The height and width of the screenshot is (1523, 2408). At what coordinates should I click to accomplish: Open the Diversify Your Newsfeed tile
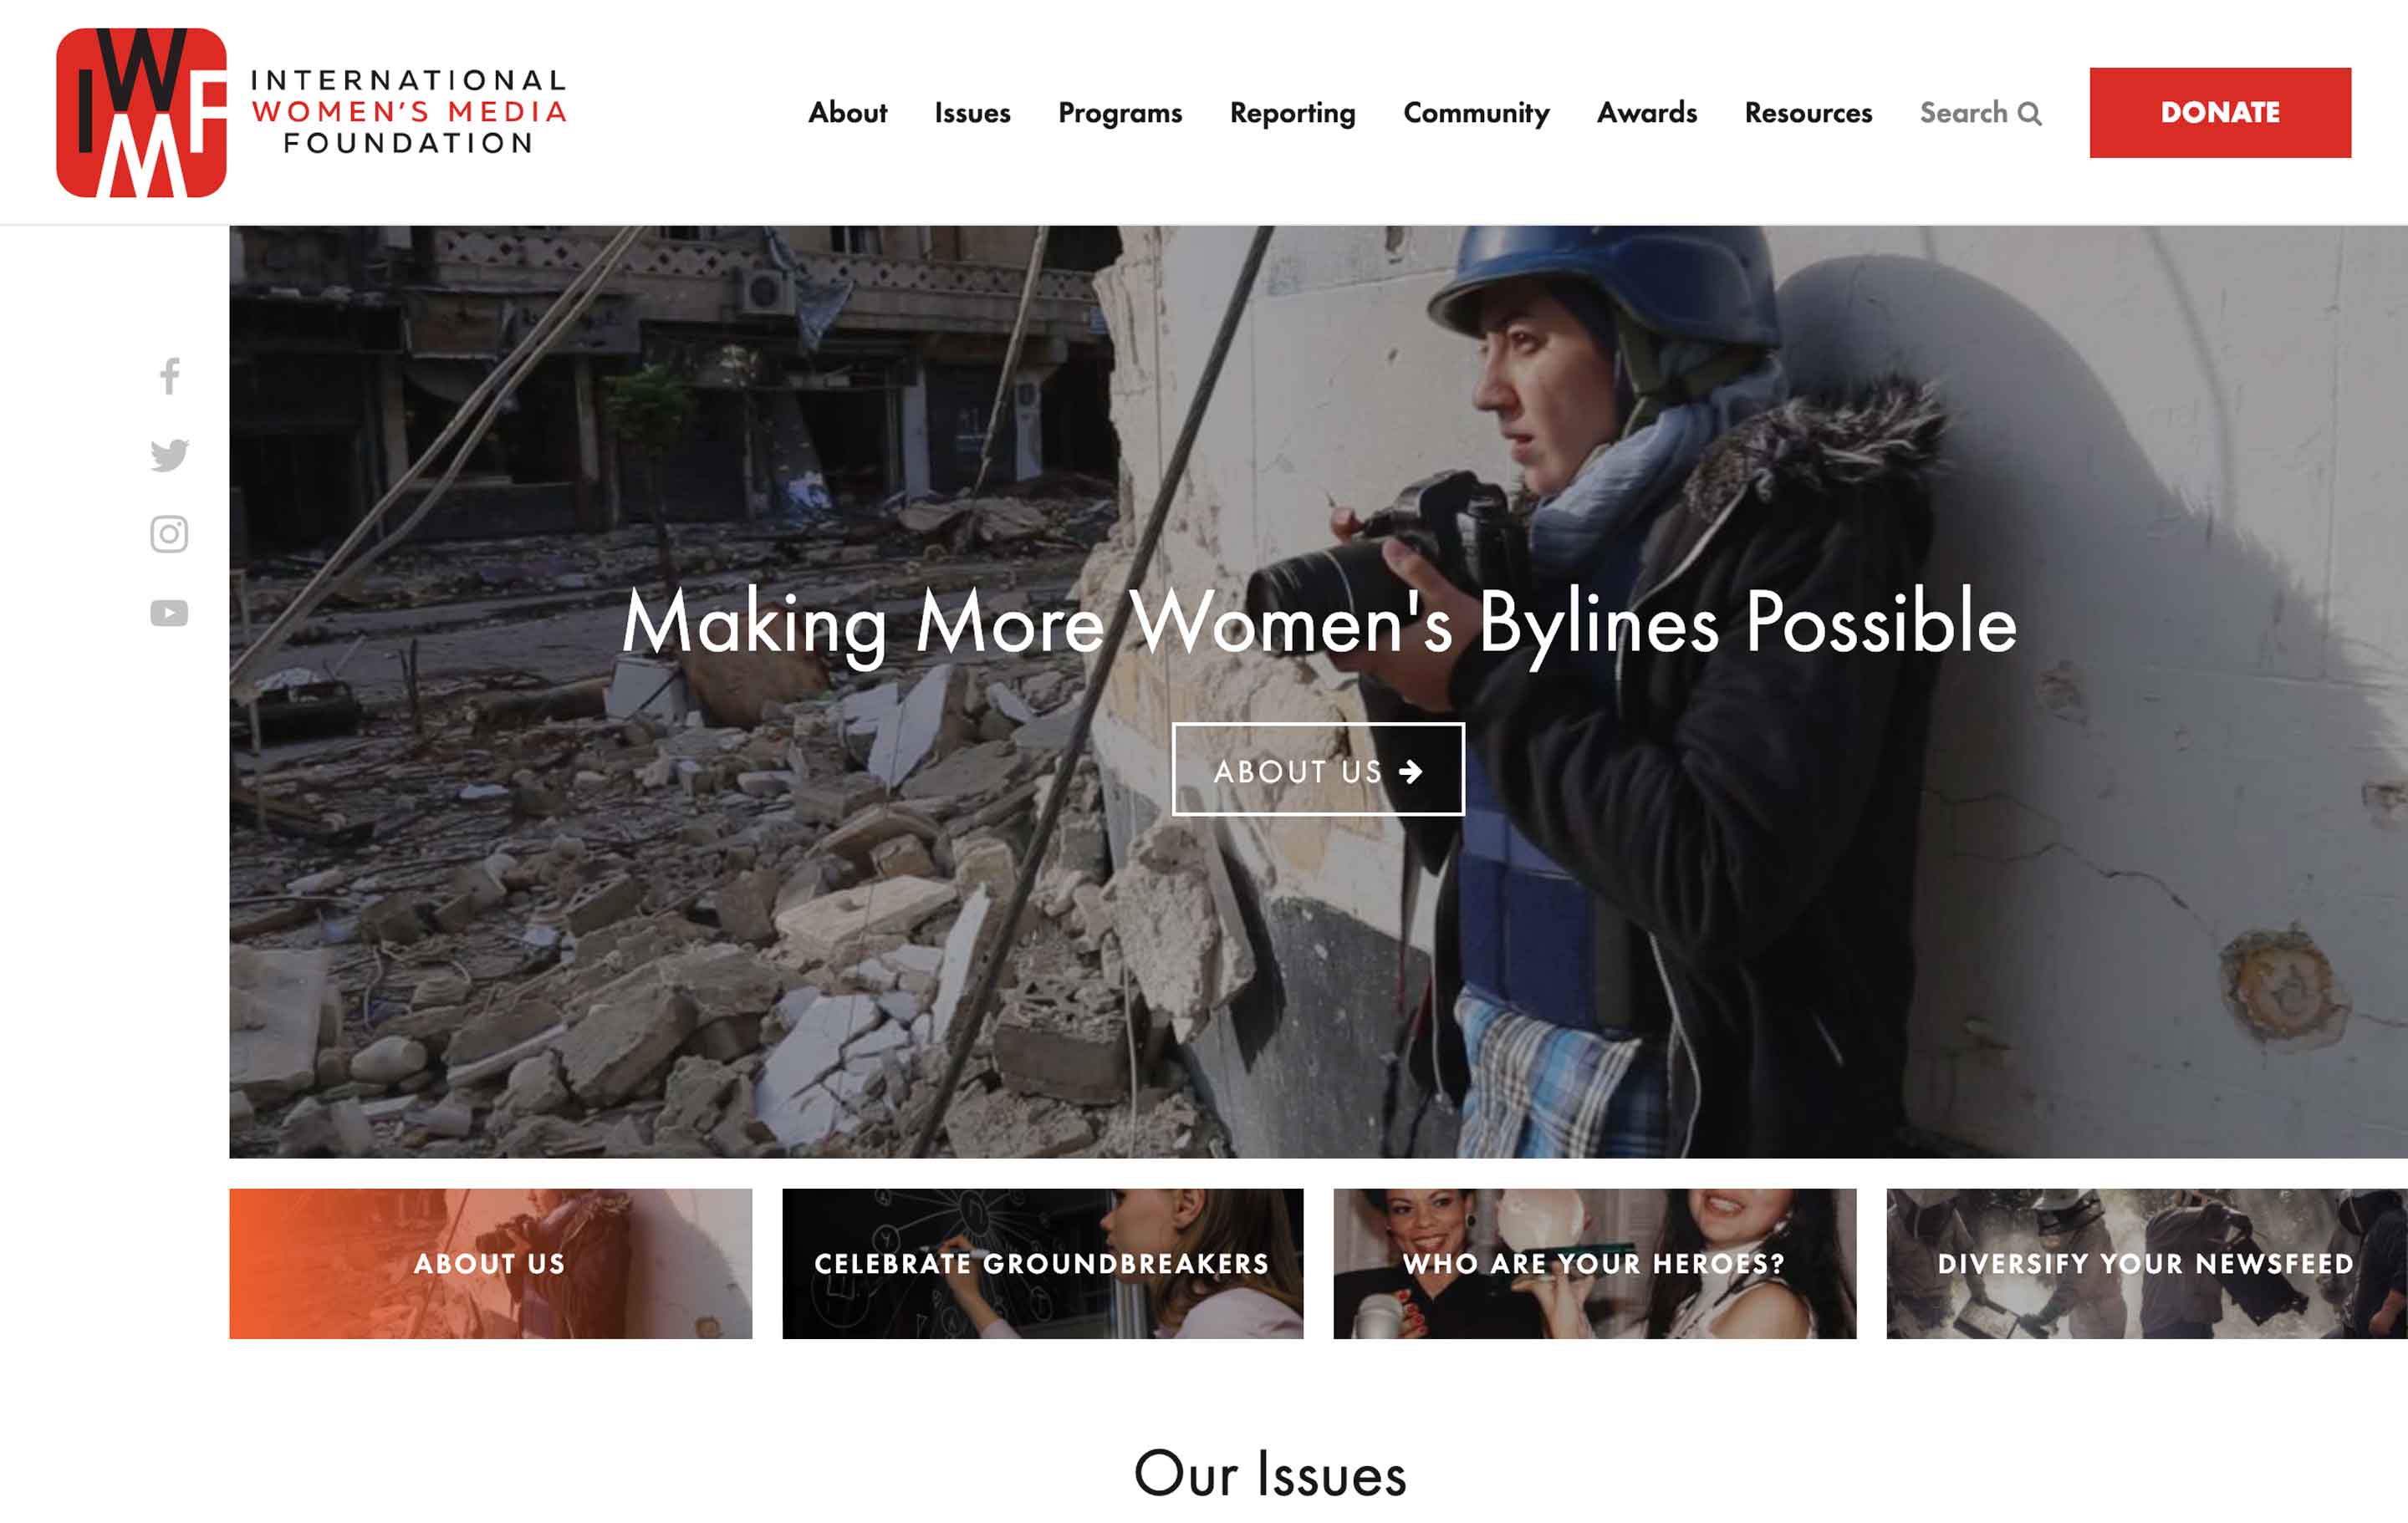[2146, 1263]
